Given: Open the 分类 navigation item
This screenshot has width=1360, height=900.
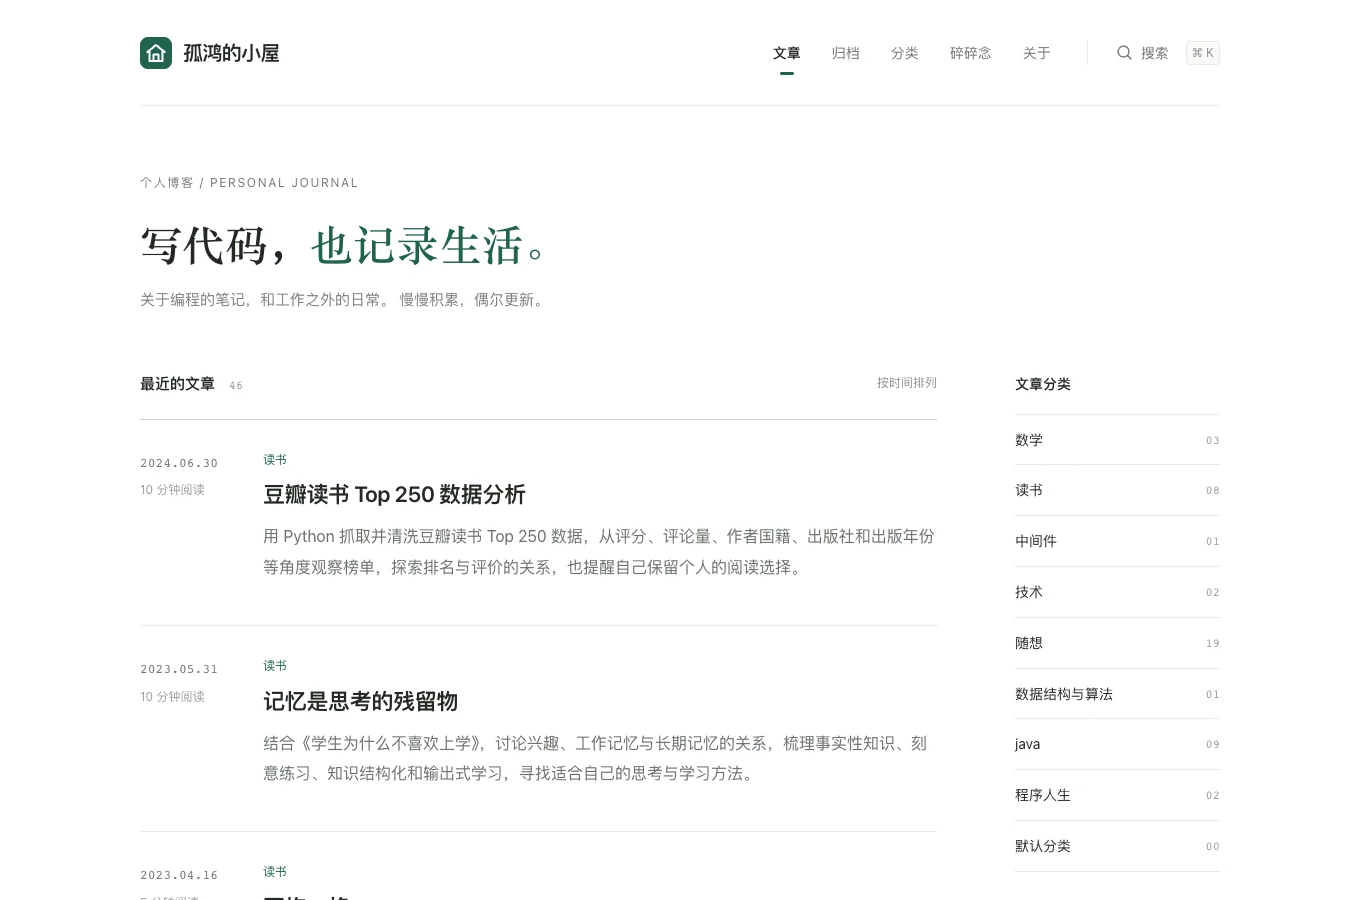Looking at the screenshot, I should [905, 53].
